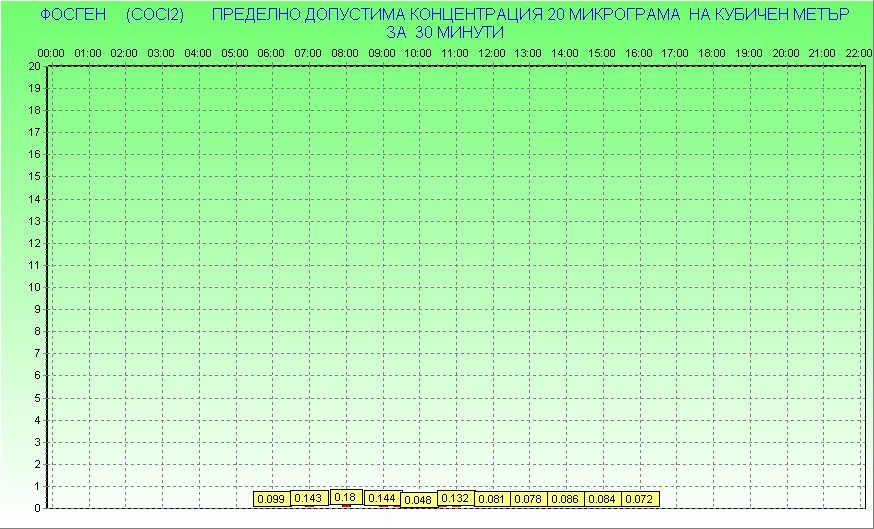Click the 0.048 value label
874x529 pixels.
[418, 500]
